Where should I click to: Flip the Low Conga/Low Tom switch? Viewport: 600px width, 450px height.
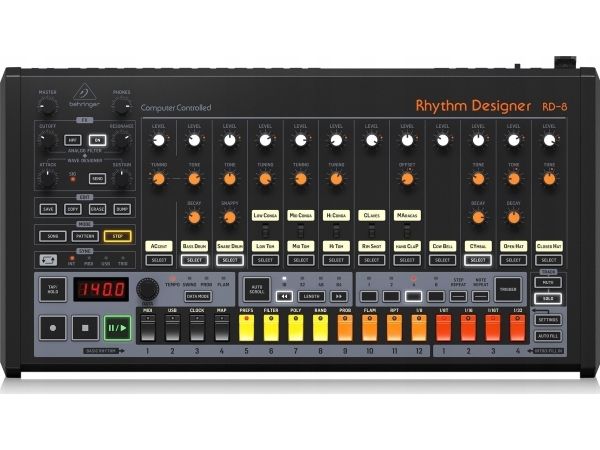pos(265,230)
